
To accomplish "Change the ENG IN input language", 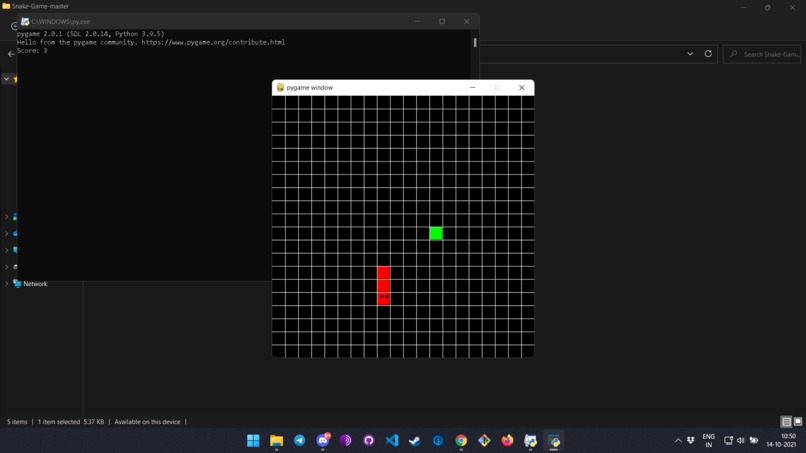I will pos(709,441).
